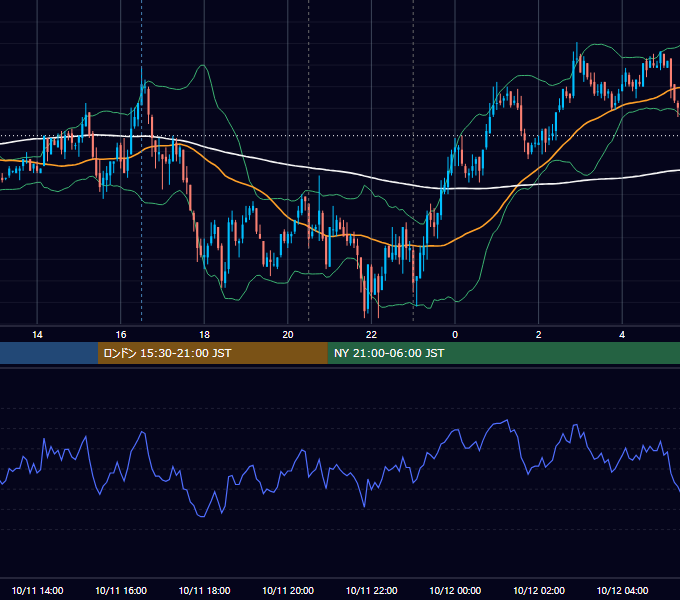Click the London session bar 15:30-21:00 JST
This screenshot has height=600, width=680.
(x=212, y=353)
